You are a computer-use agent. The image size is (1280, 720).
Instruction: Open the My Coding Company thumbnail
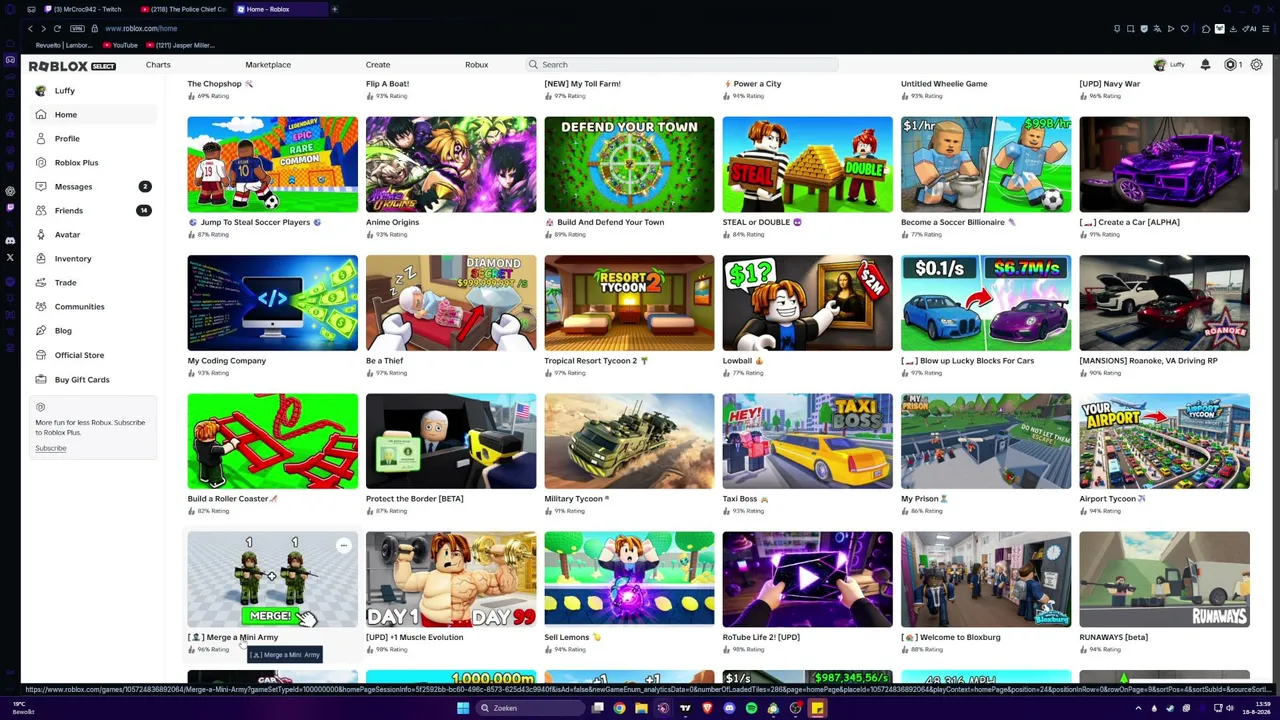coord(272,303)
